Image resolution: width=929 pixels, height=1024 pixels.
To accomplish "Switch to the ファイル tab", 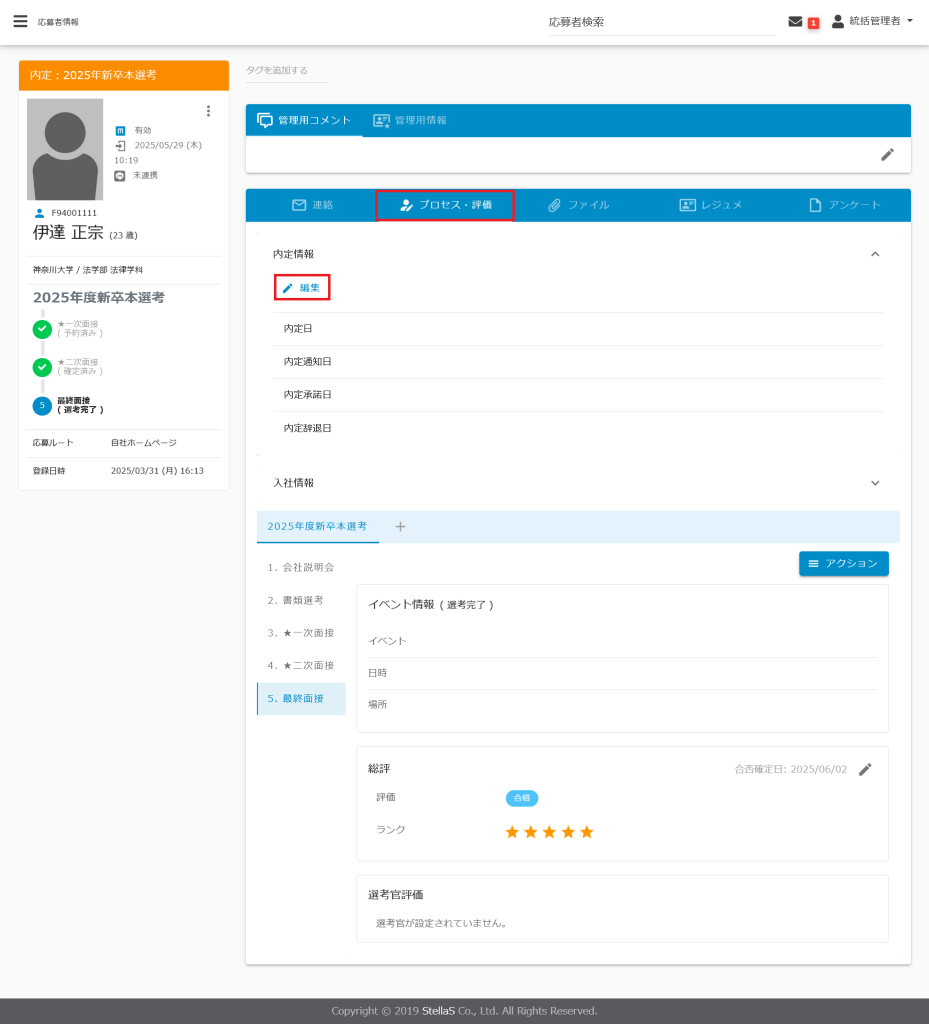I will (x=578, y=205).
